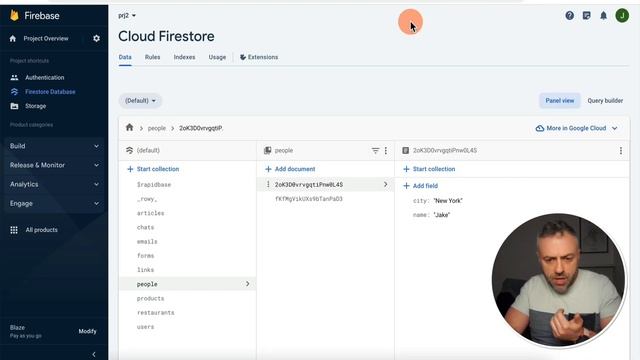The width and height of the screenshot is (640, 360).
Task: Click the Storage folder icon
Action: pos(14,106)
